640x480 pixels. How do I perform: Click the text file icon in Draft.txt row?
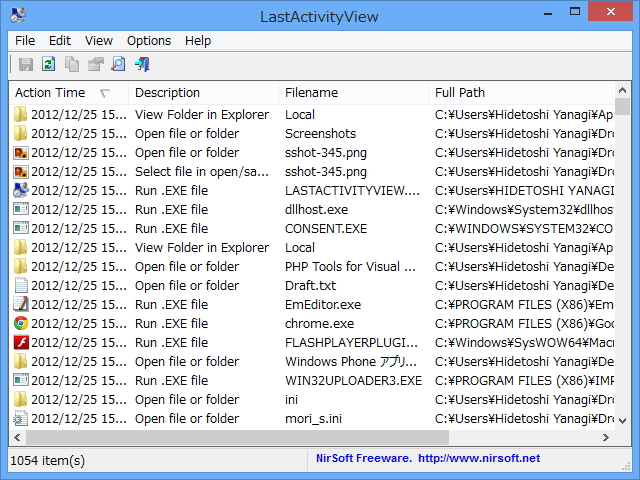click(20, 285)
